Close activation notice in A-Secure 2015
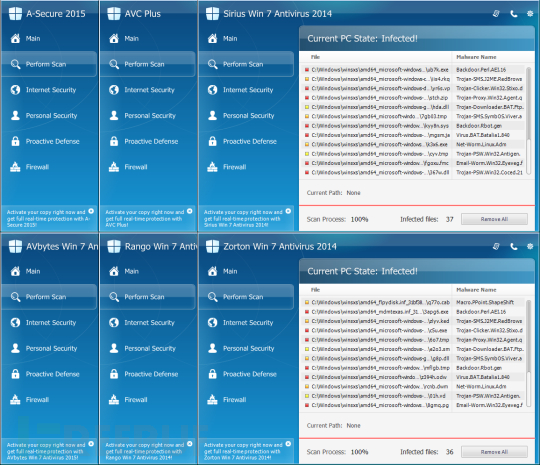Image resolution: width=540 pixels, height=465 pixels. click(x=91, y=211)
